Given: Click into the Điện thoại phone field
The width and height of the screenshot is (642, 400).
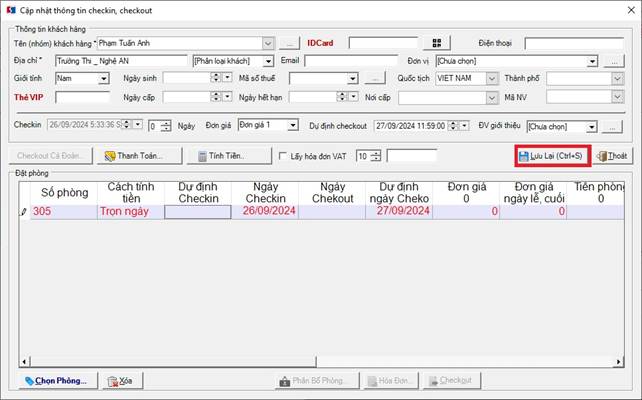Looking at the screenshot, I should [x=574, y=43].
